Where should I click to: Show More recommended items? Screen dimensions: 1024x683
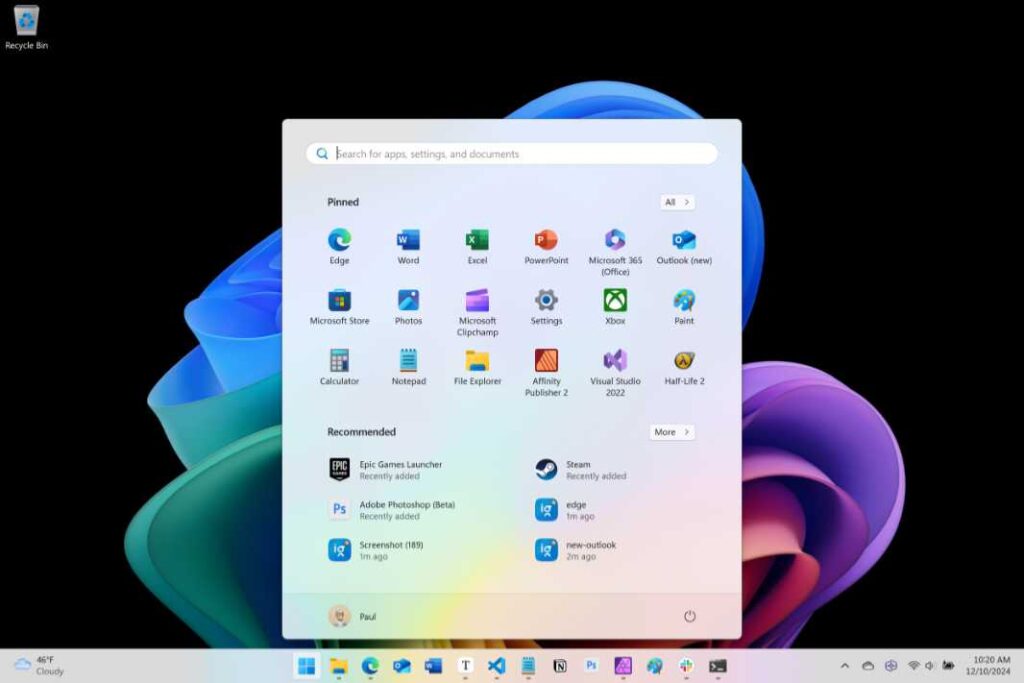[671, 432]
